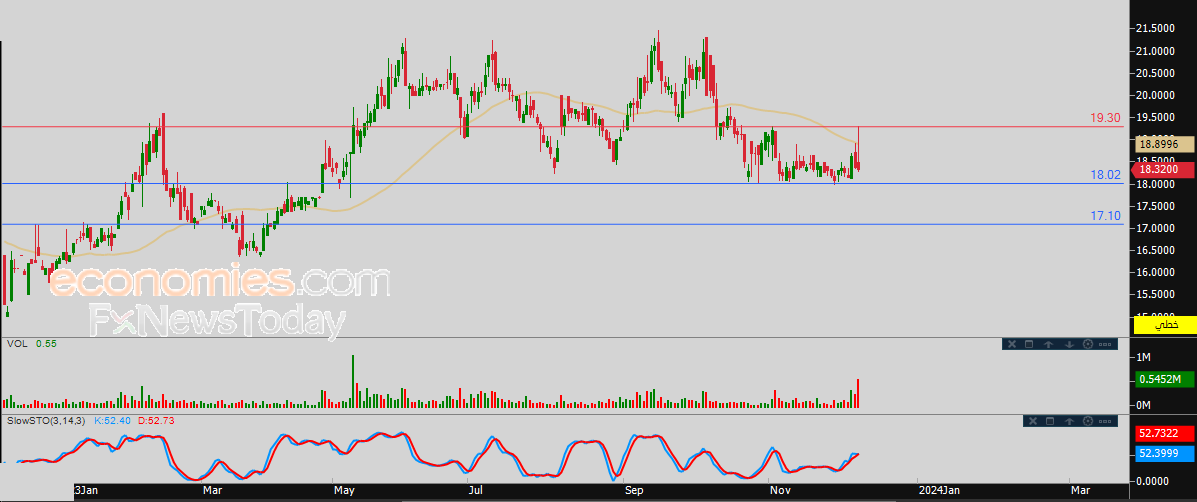This screenshot has width=1197, height=502.
Task: Click the yellow Arabic scale-type label
Action: [x=1165, y=324]
